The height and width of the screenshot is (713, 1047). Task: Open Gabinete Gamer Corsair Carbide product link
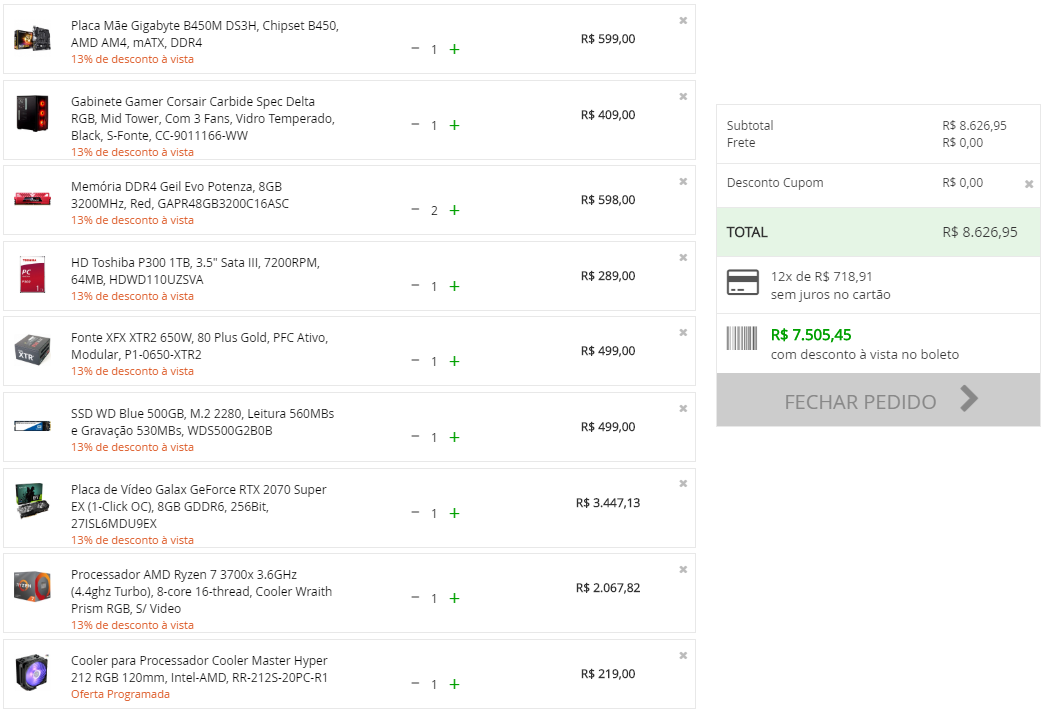coord(203,118)
